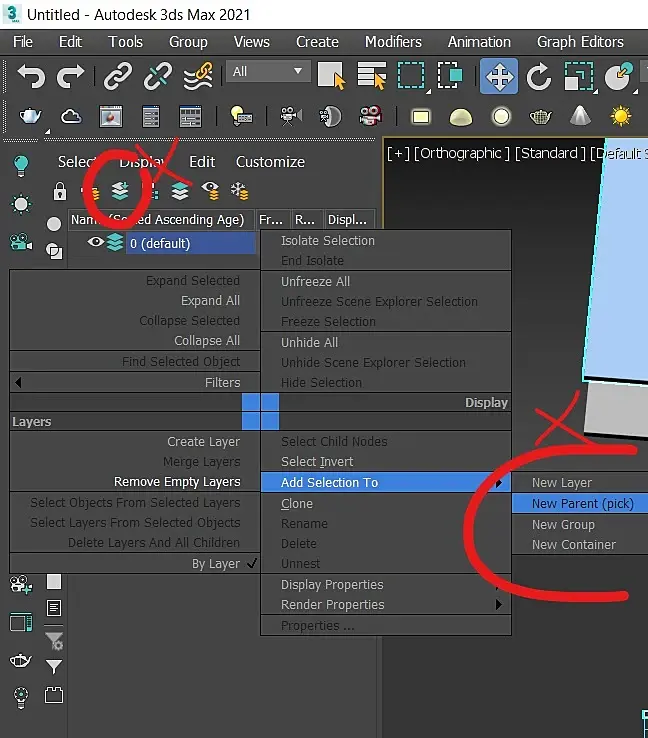This screenshot has width=648, height=738.
Task: Click the Select Object cursor tool
Action: (x=331, y=76)
